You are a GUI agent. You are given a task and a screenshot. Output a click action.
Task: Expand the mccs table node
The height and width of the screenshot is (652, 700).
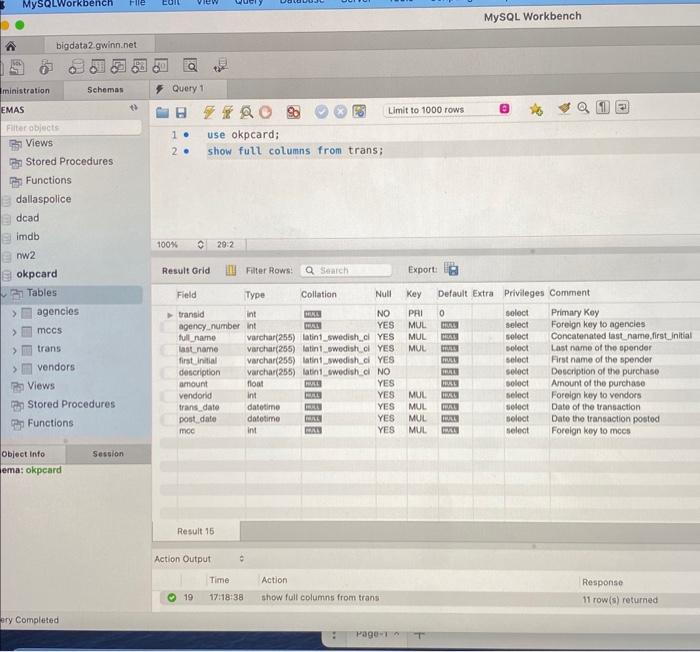tap(14, 332)
